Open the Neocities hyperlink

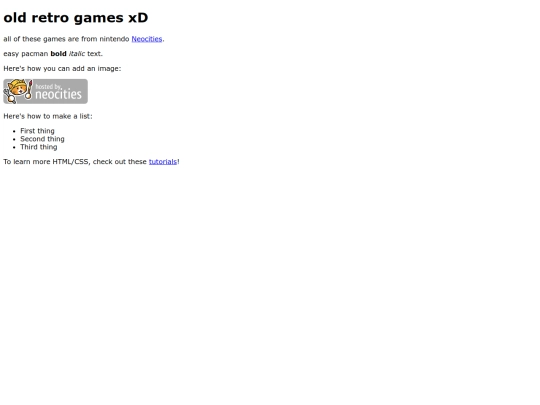147,39
